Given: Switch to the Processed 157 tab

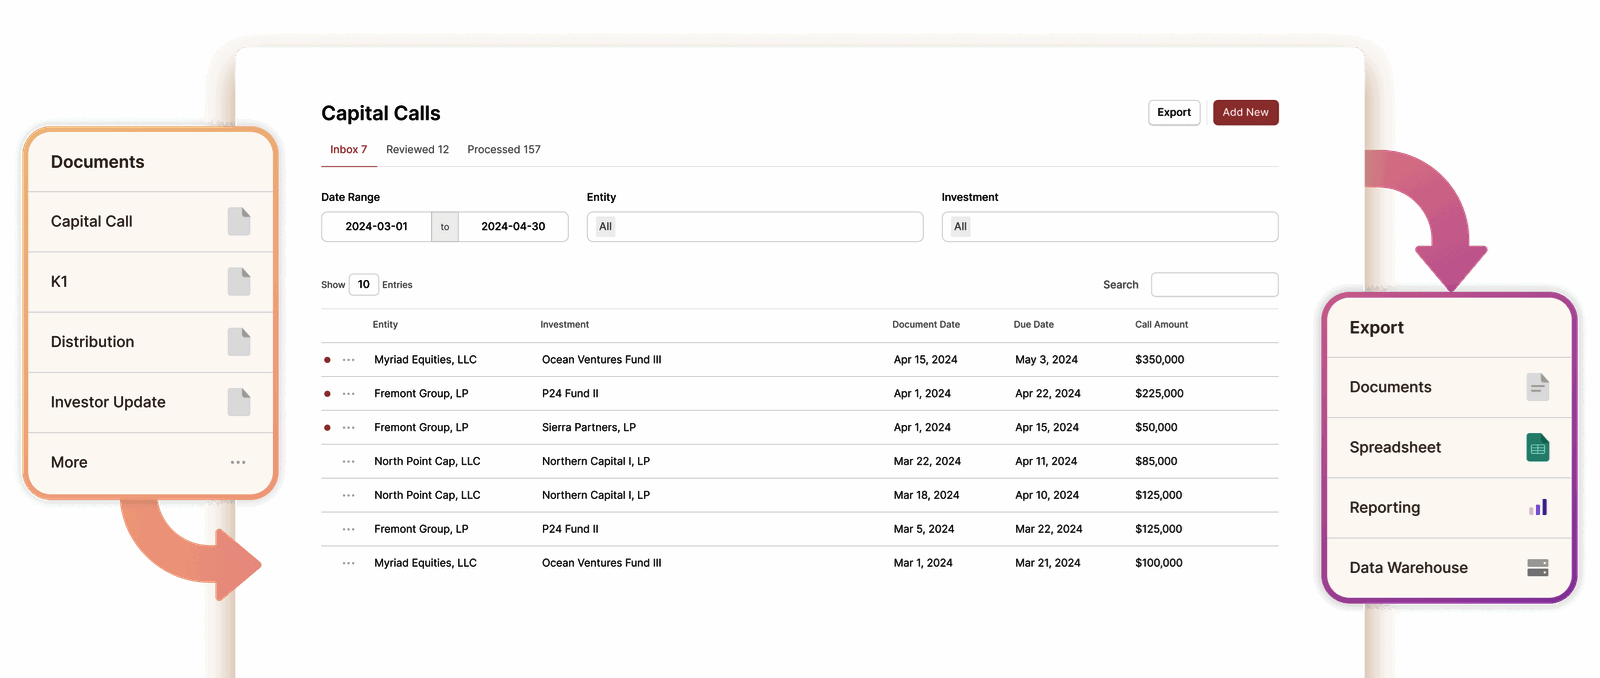Looking at the screenshot, I should 504,150.
